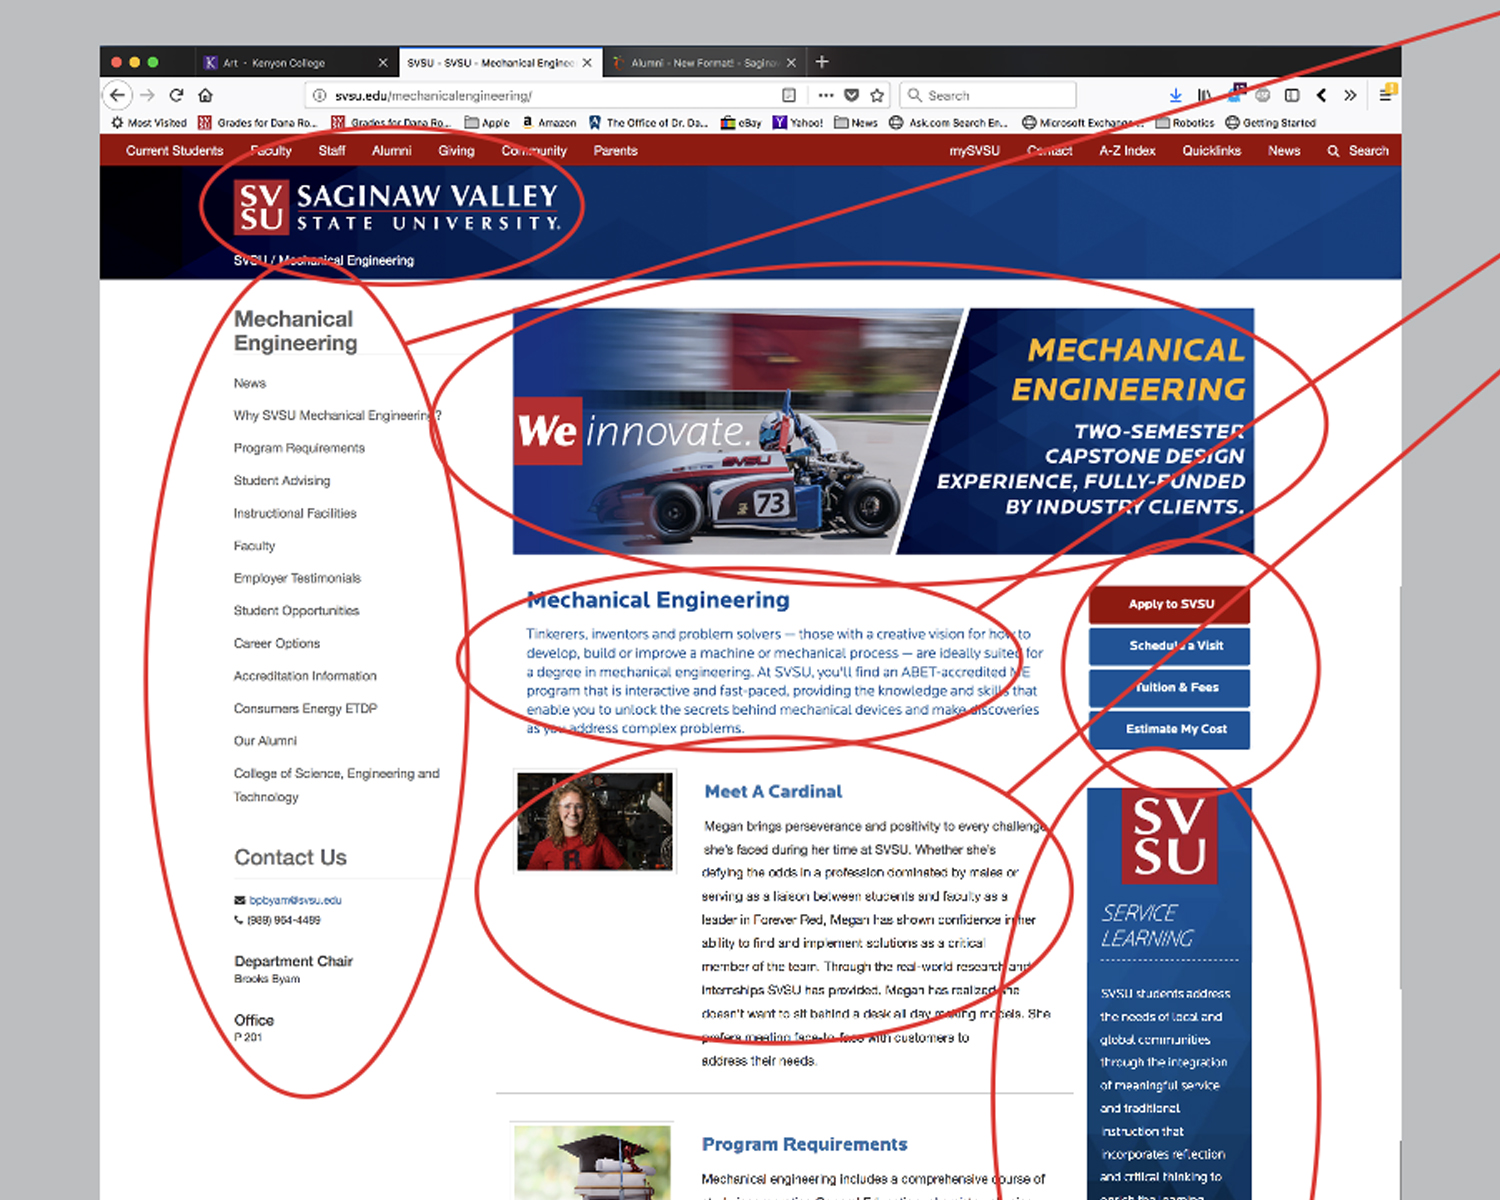Open the Firefox hamburger menu
Image resolution: width=1500 pixels, height=1200 pixels.
click(1386, 95)
